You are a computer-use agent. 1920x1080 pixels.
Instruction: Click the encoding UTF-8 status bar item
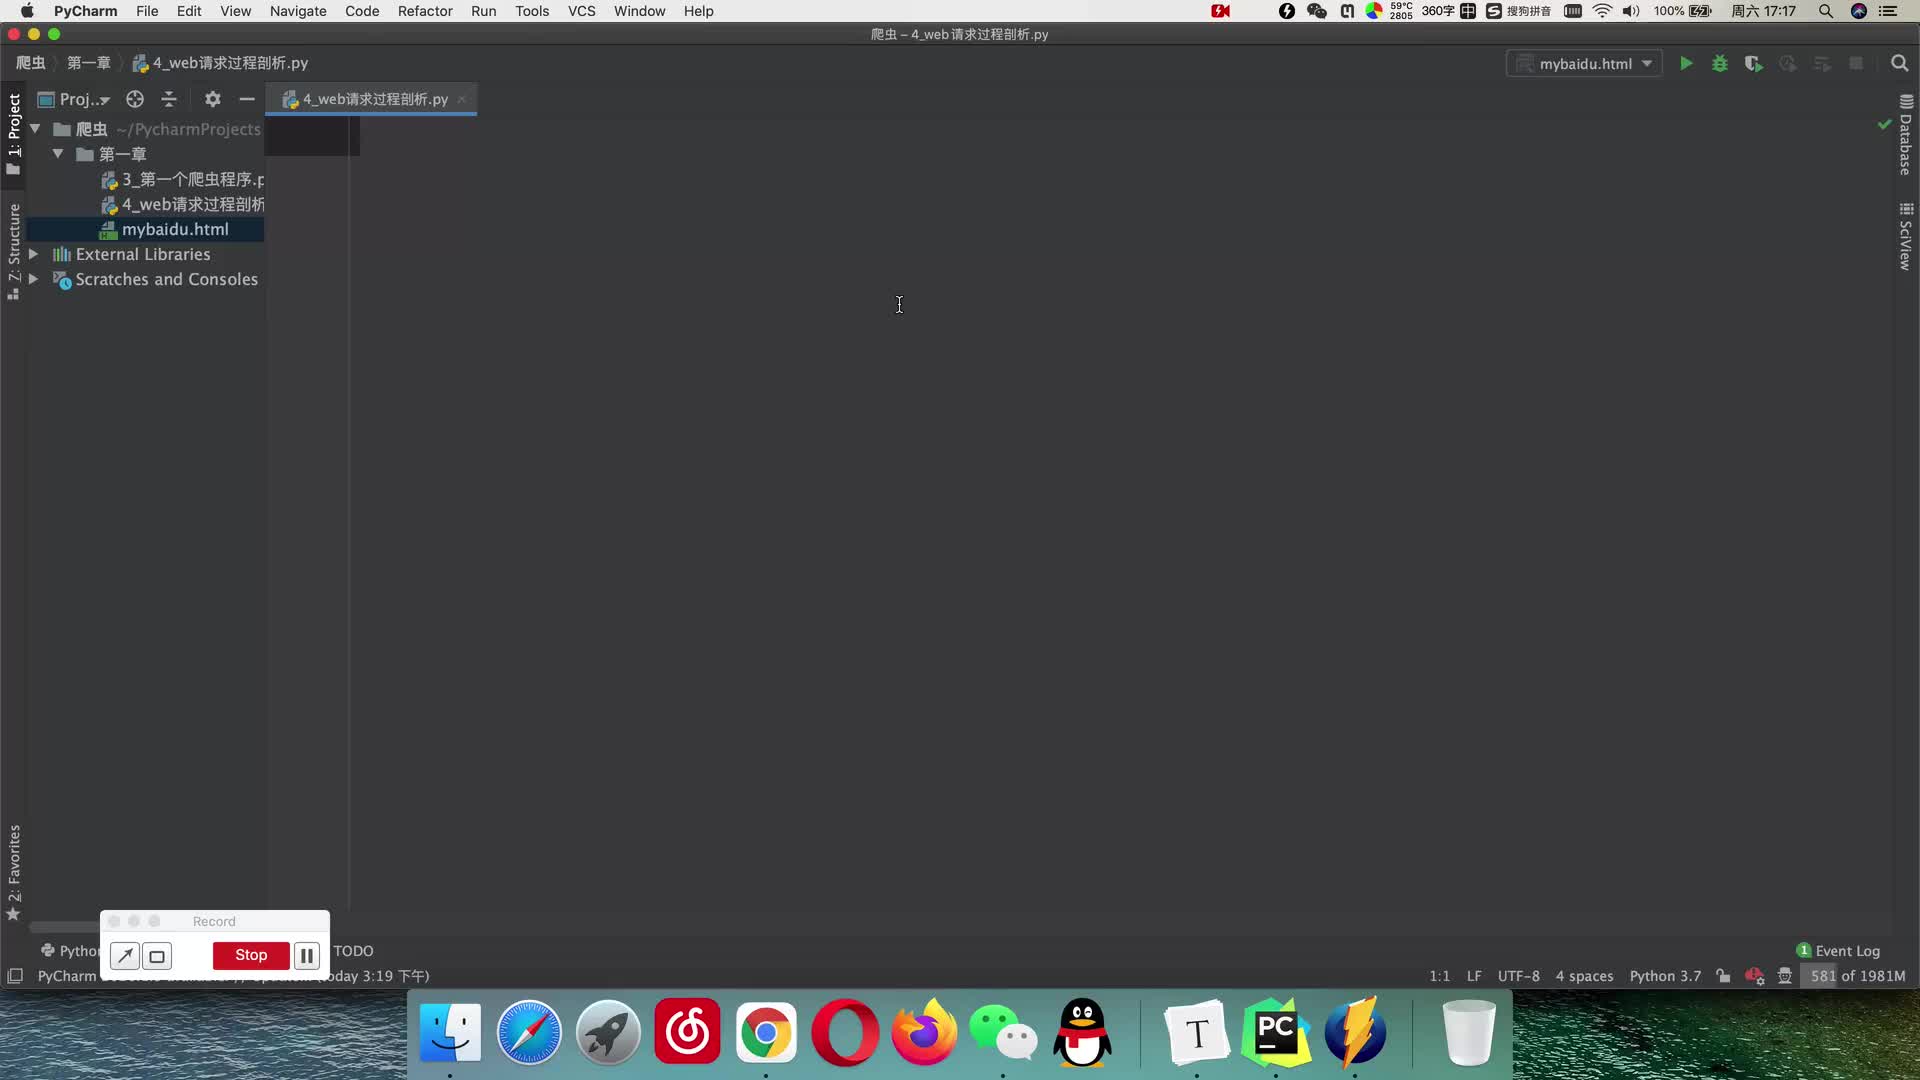point(1519,976)
